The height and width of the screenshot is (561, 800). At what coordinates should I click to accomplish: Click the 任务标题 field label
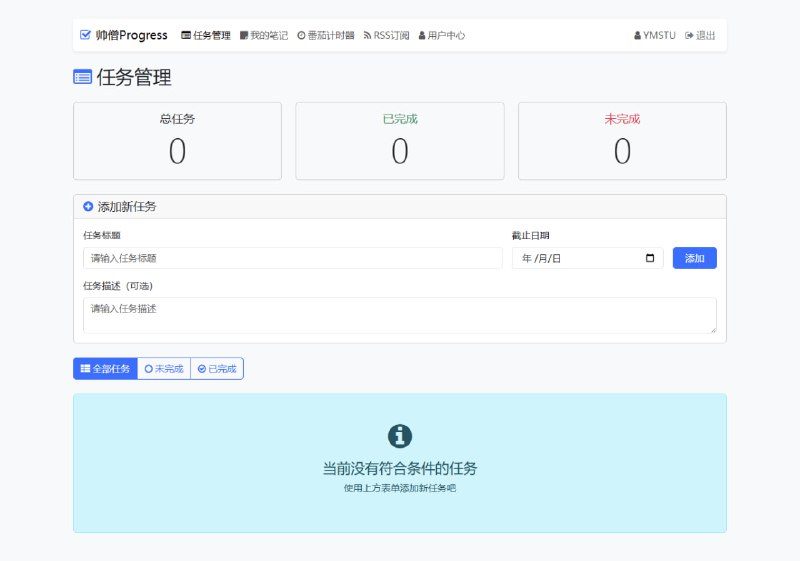[102, 235]
